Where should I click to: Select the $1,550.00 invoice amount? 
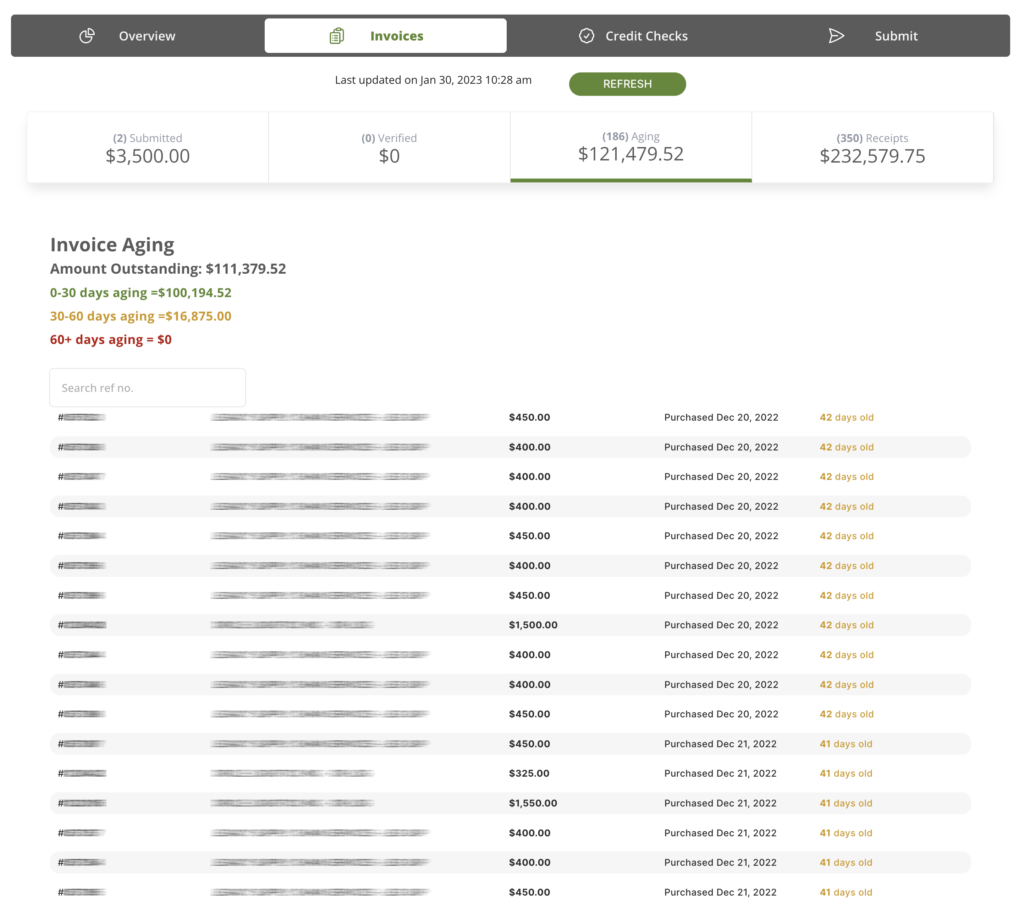533,803
